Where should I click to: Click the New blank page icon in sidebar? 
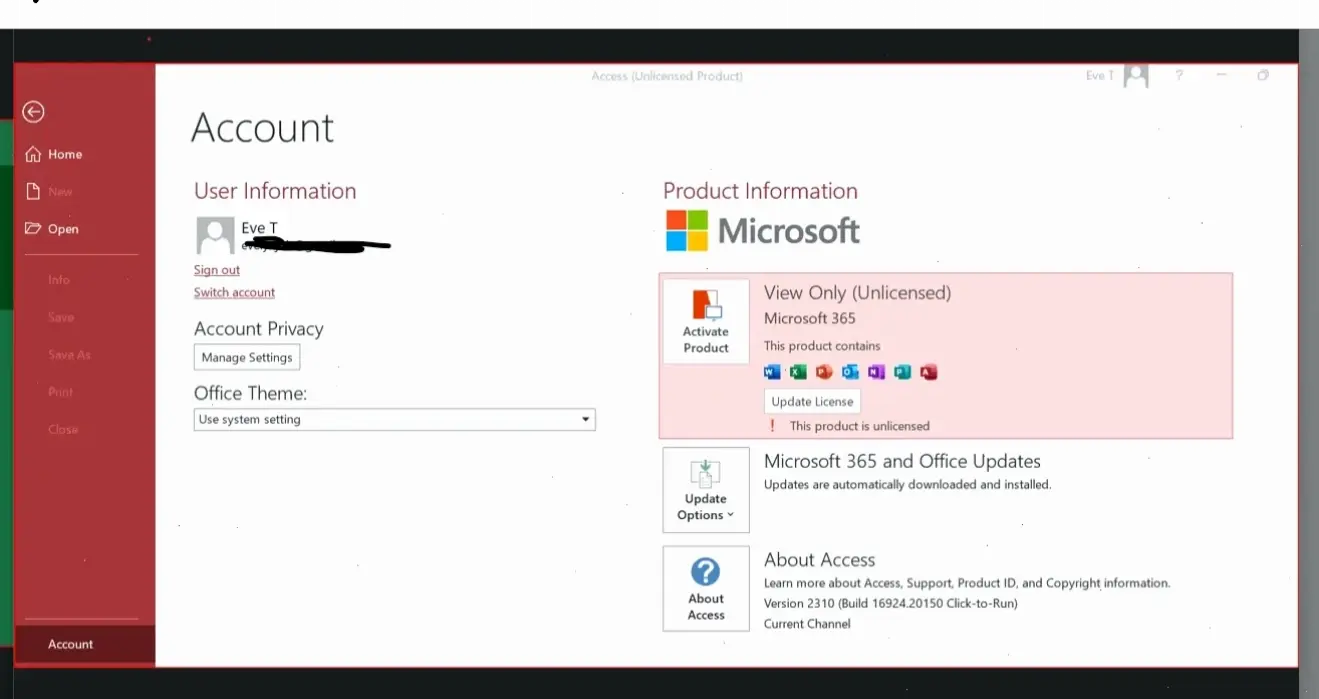(x=33, y=191)
